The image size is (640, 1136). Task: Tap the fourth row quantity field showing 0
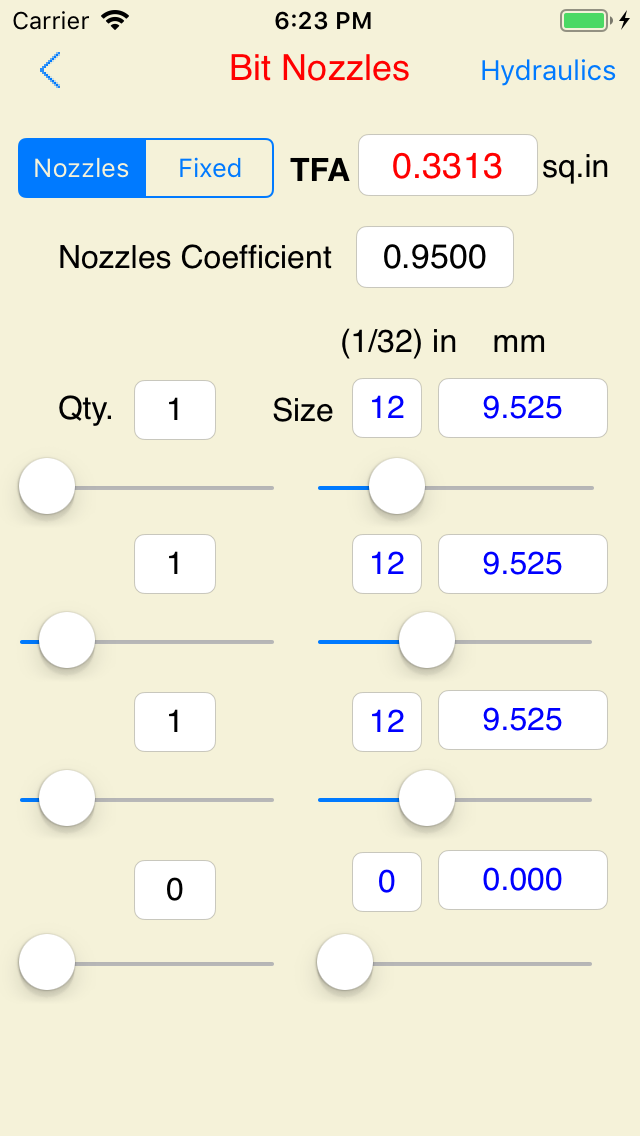point(174,890)
